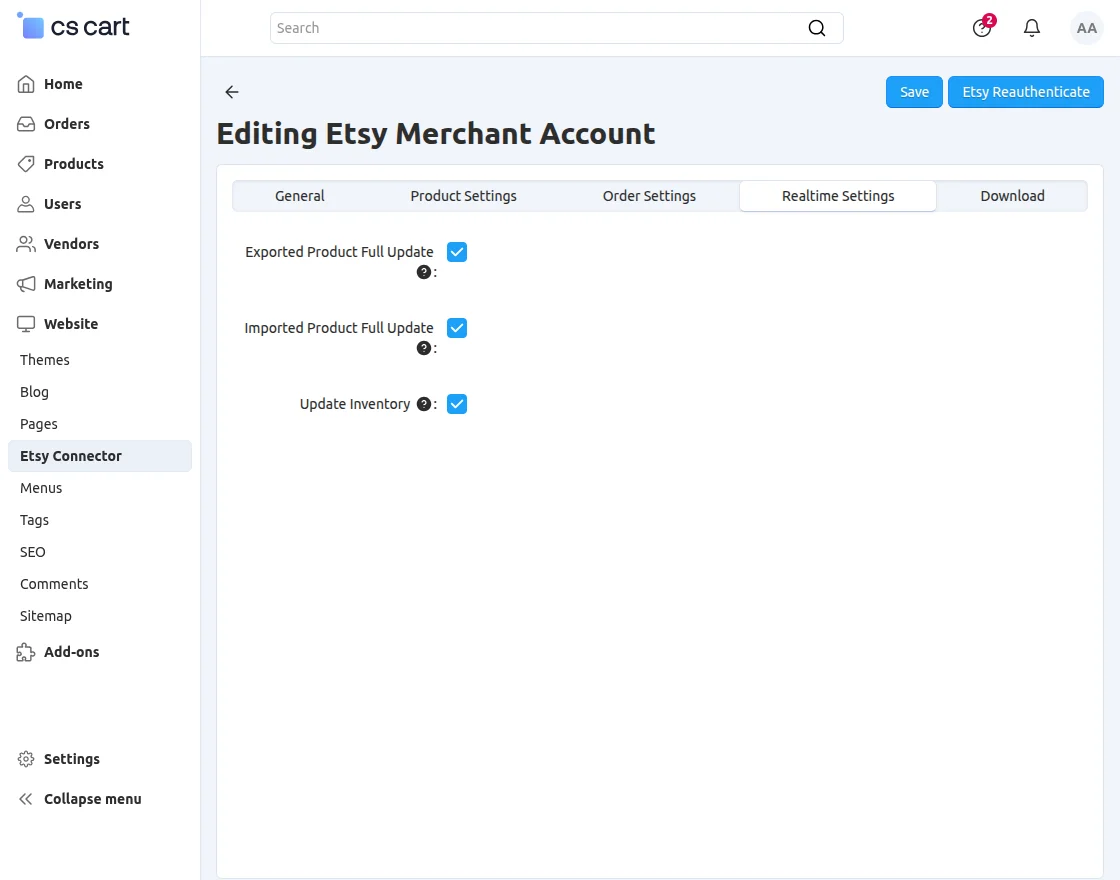Image resolution: width=1120 pixels, height=880 pixels.
Task: Click Imported Product Full Update help icon
Action: (x=424, y=348)
